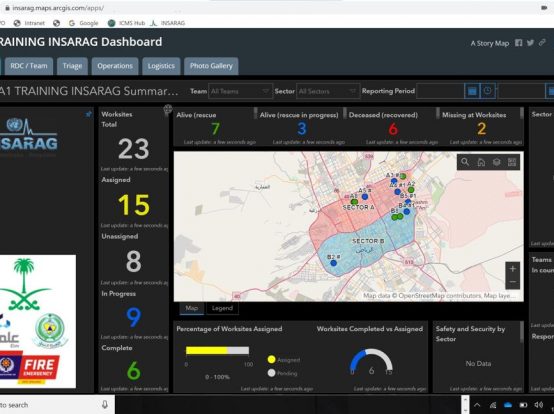
Task: Switch to the Legend tab below map
Action: point(222,308)
